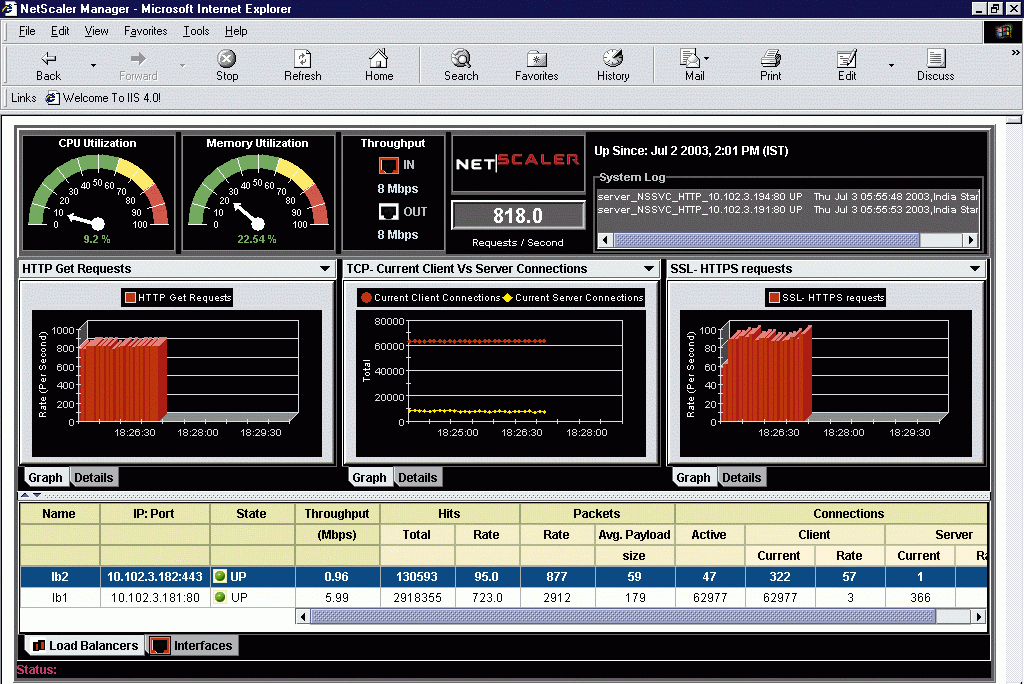Open the Search toolbar icon

point(461,58)
